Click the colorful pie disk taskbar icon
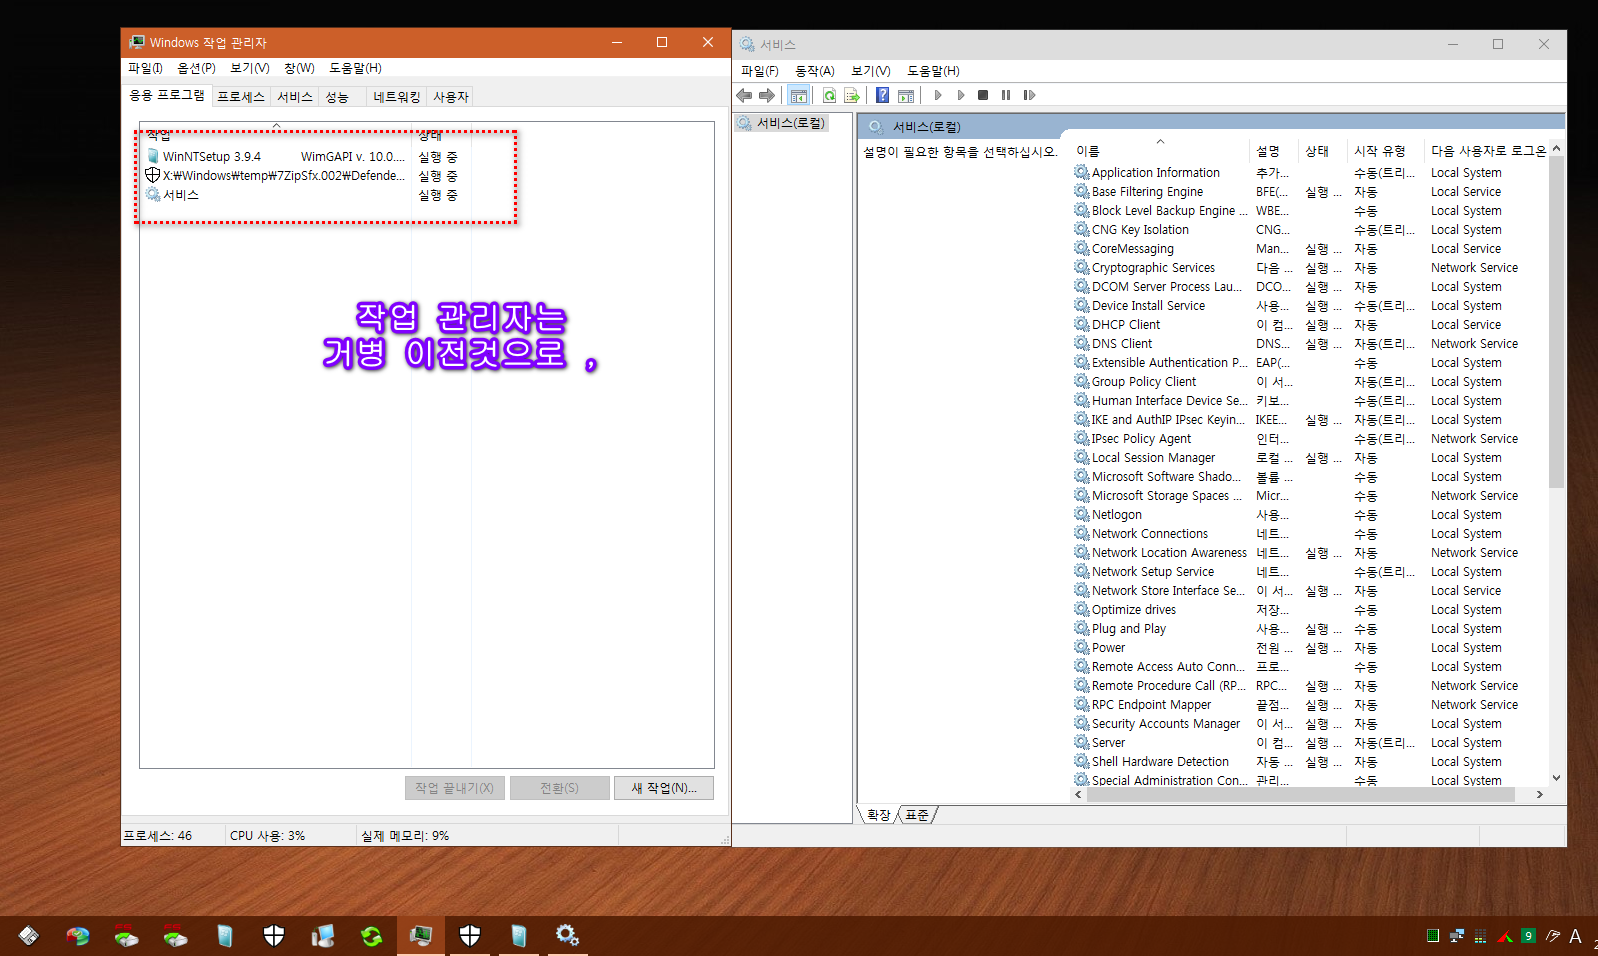 pos(78,936)
